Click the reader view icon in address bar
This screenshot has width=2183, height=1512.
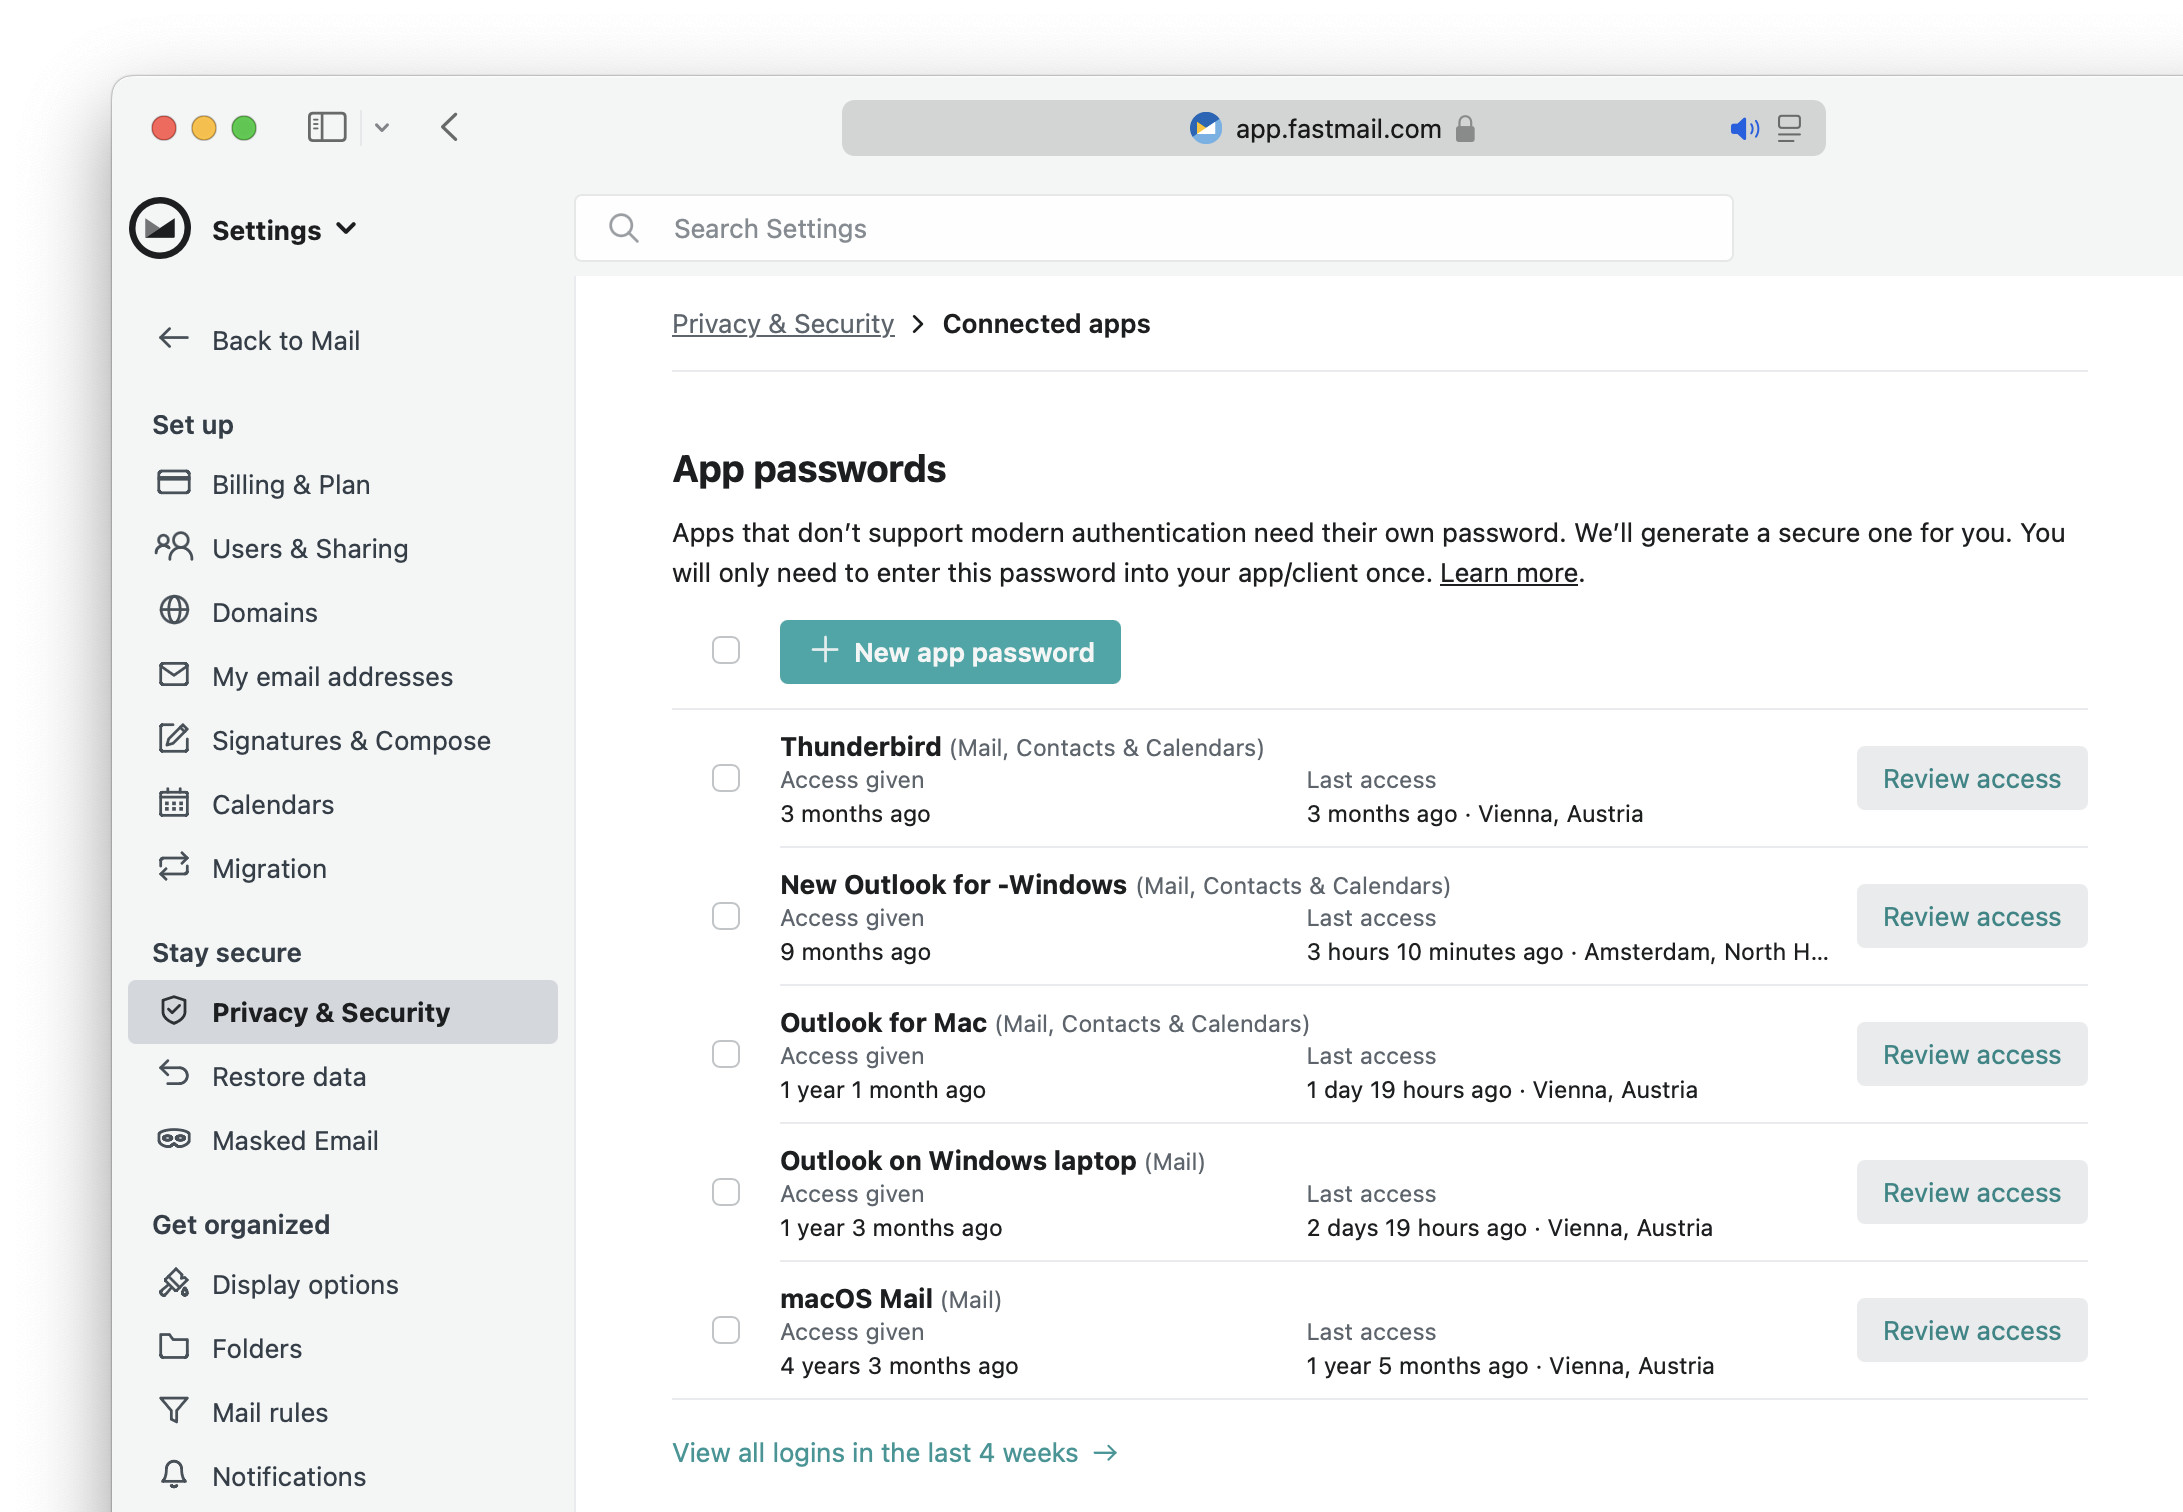1789,128
